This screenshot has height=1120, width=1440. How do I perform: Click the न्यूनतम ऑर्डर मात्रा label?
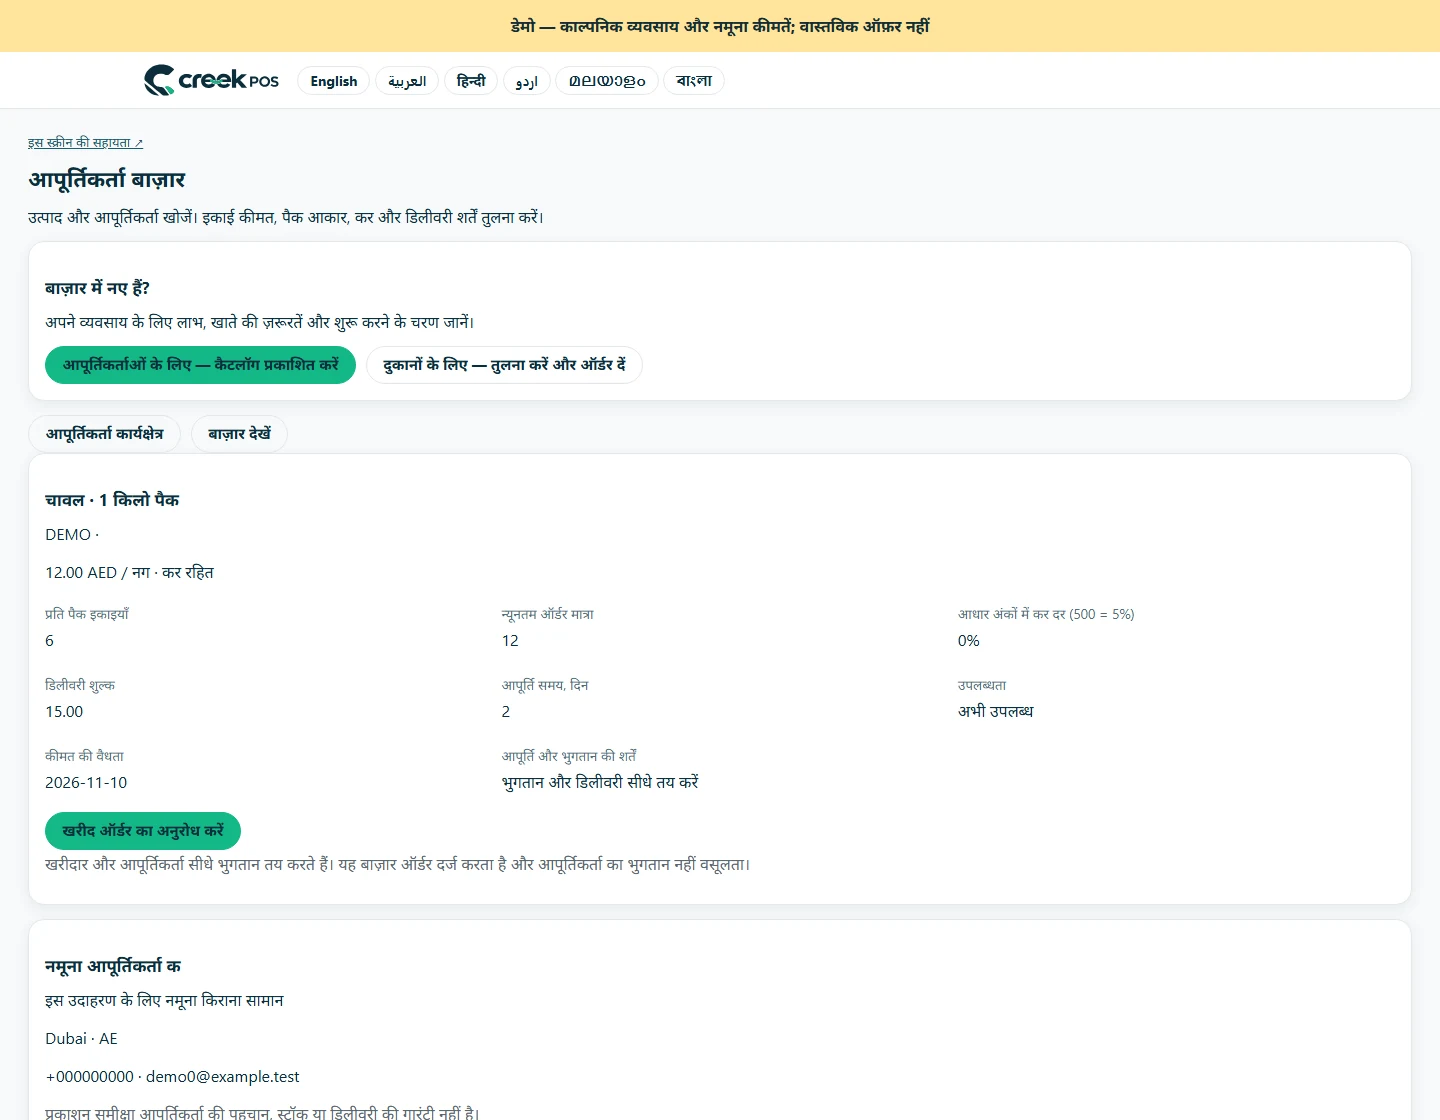click(x=548, y=614)
